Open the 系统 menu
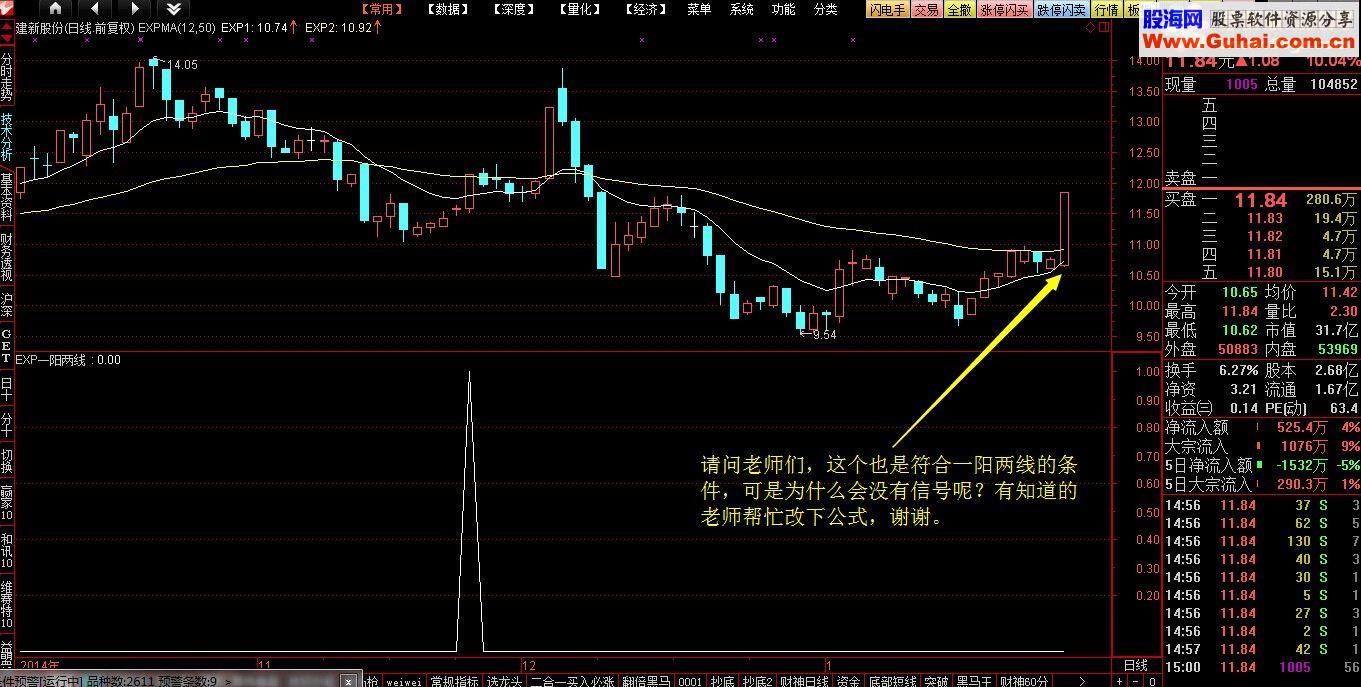1361x687 pixels. coord(741,9)
